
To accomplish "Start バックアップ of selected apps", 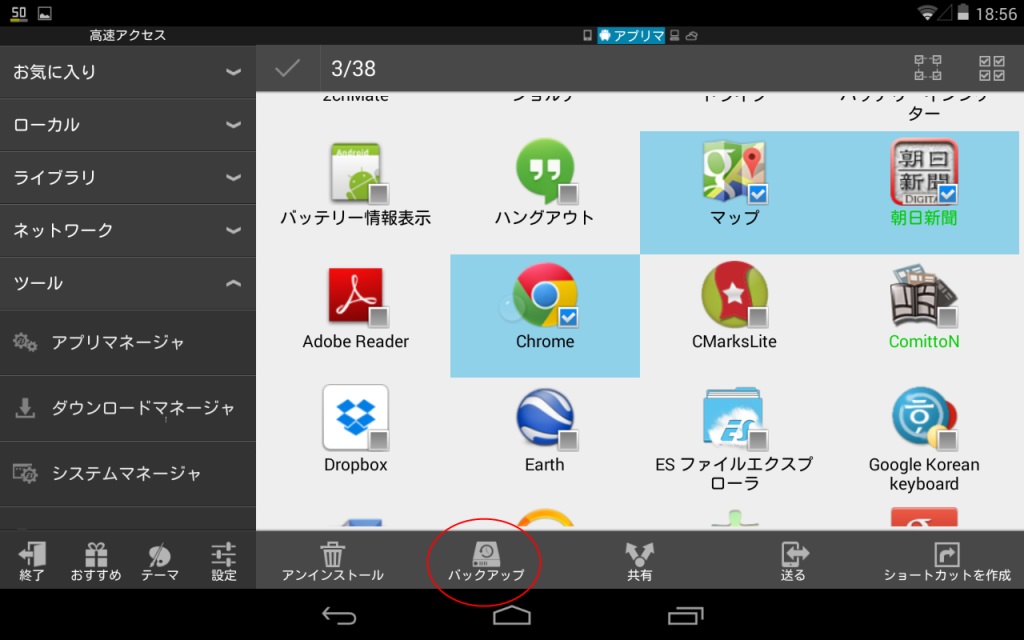I will (x=486, y=562).
